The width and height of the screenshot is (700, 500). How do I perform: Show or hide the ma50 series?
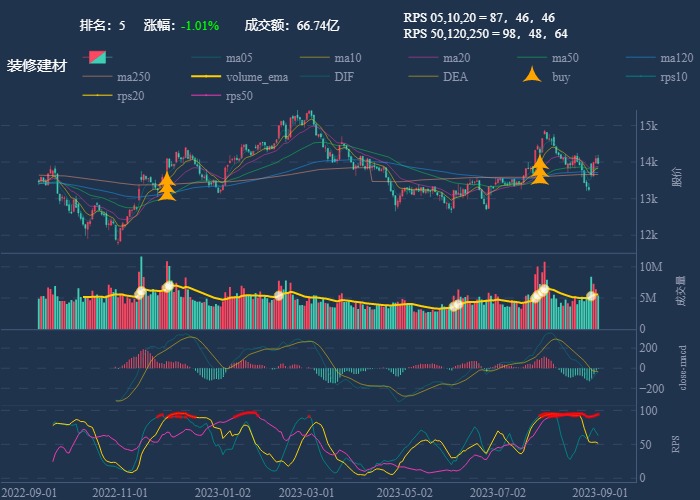click(564, 58)
